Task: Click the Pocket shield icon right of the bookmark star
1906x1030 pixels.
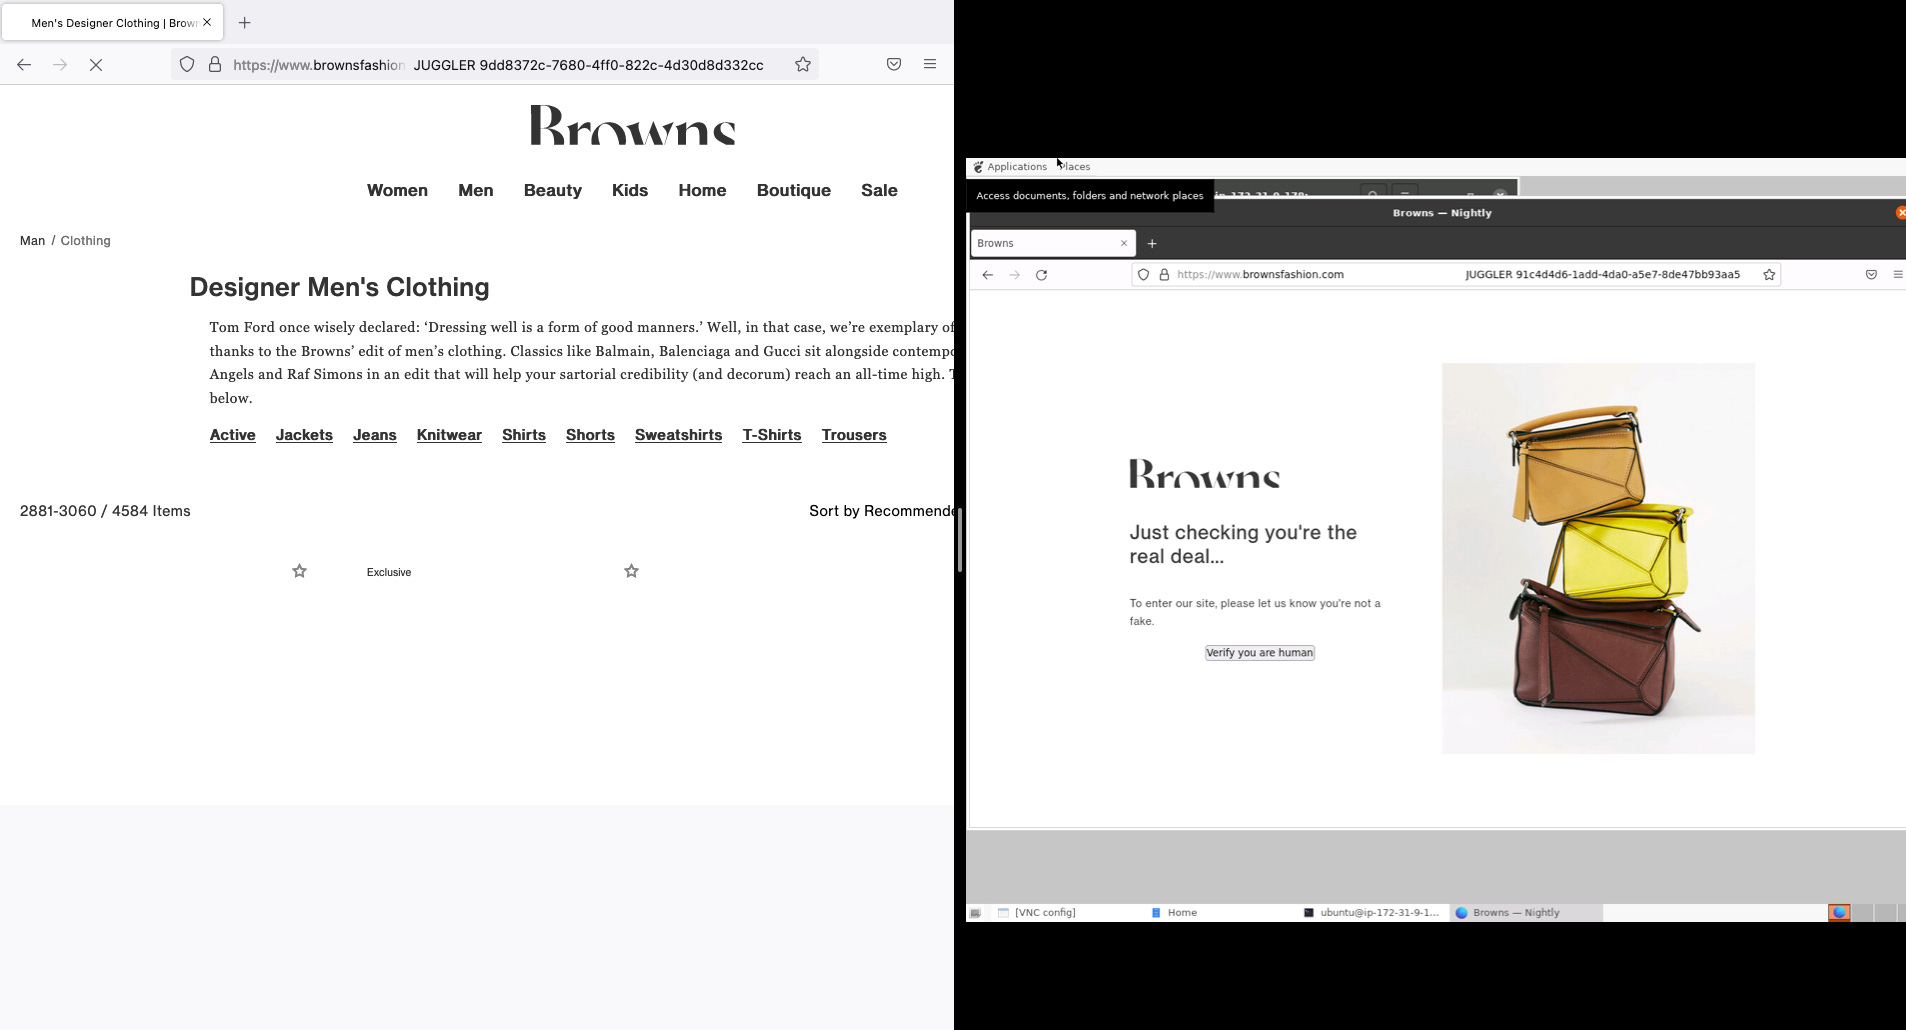Action: [892, 64]
